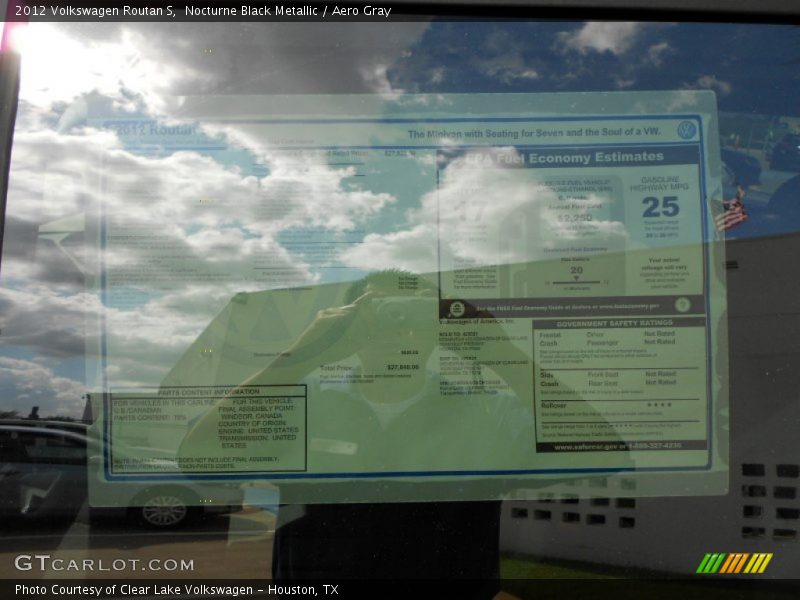Image resolution: width=800 pixels, height=600 pixels.
Task: Click 'FINAL ASSEMBLY POINT: WINDSOR, CANADA' text
Action: pyautogui.click(x=255, y=412)
